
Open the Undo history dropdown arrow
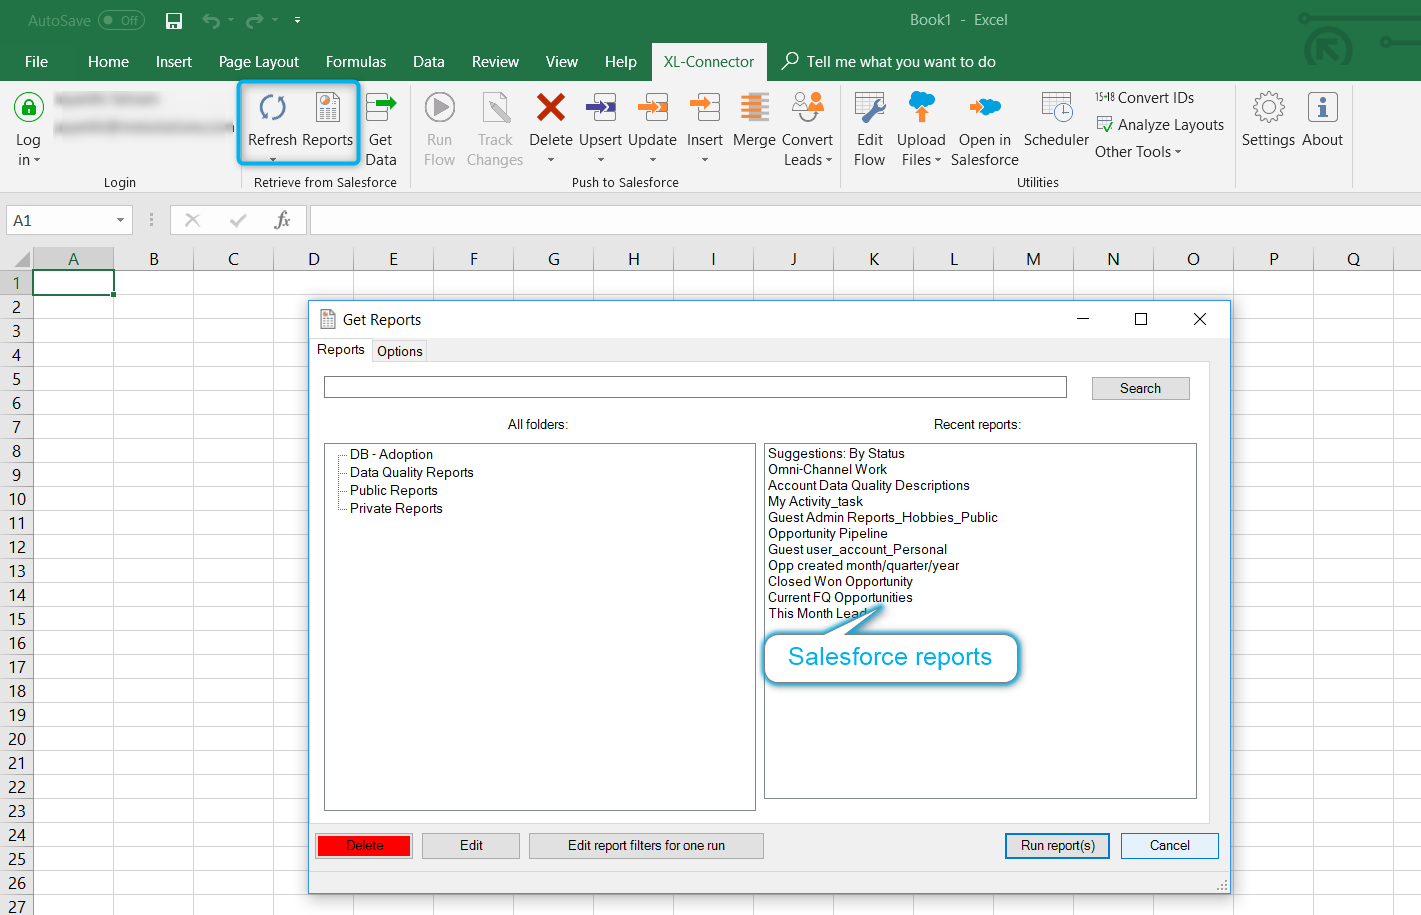tap(231, 20)
